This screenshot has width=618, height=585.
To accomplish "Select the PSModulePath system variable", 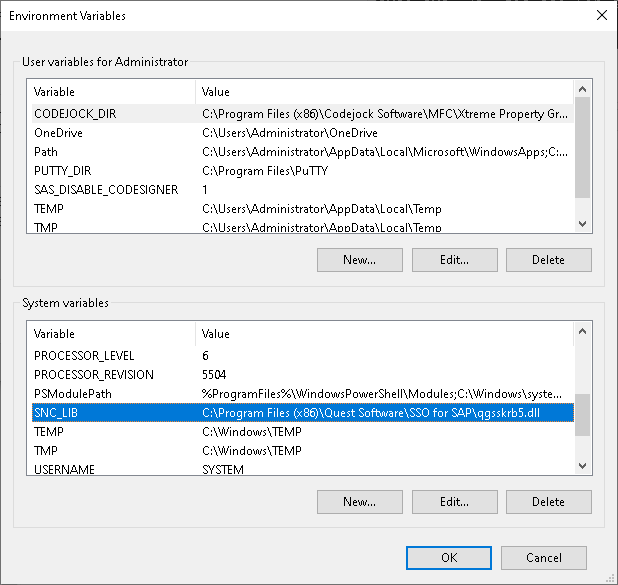I will pyautogui.click(x=303, y=394).
